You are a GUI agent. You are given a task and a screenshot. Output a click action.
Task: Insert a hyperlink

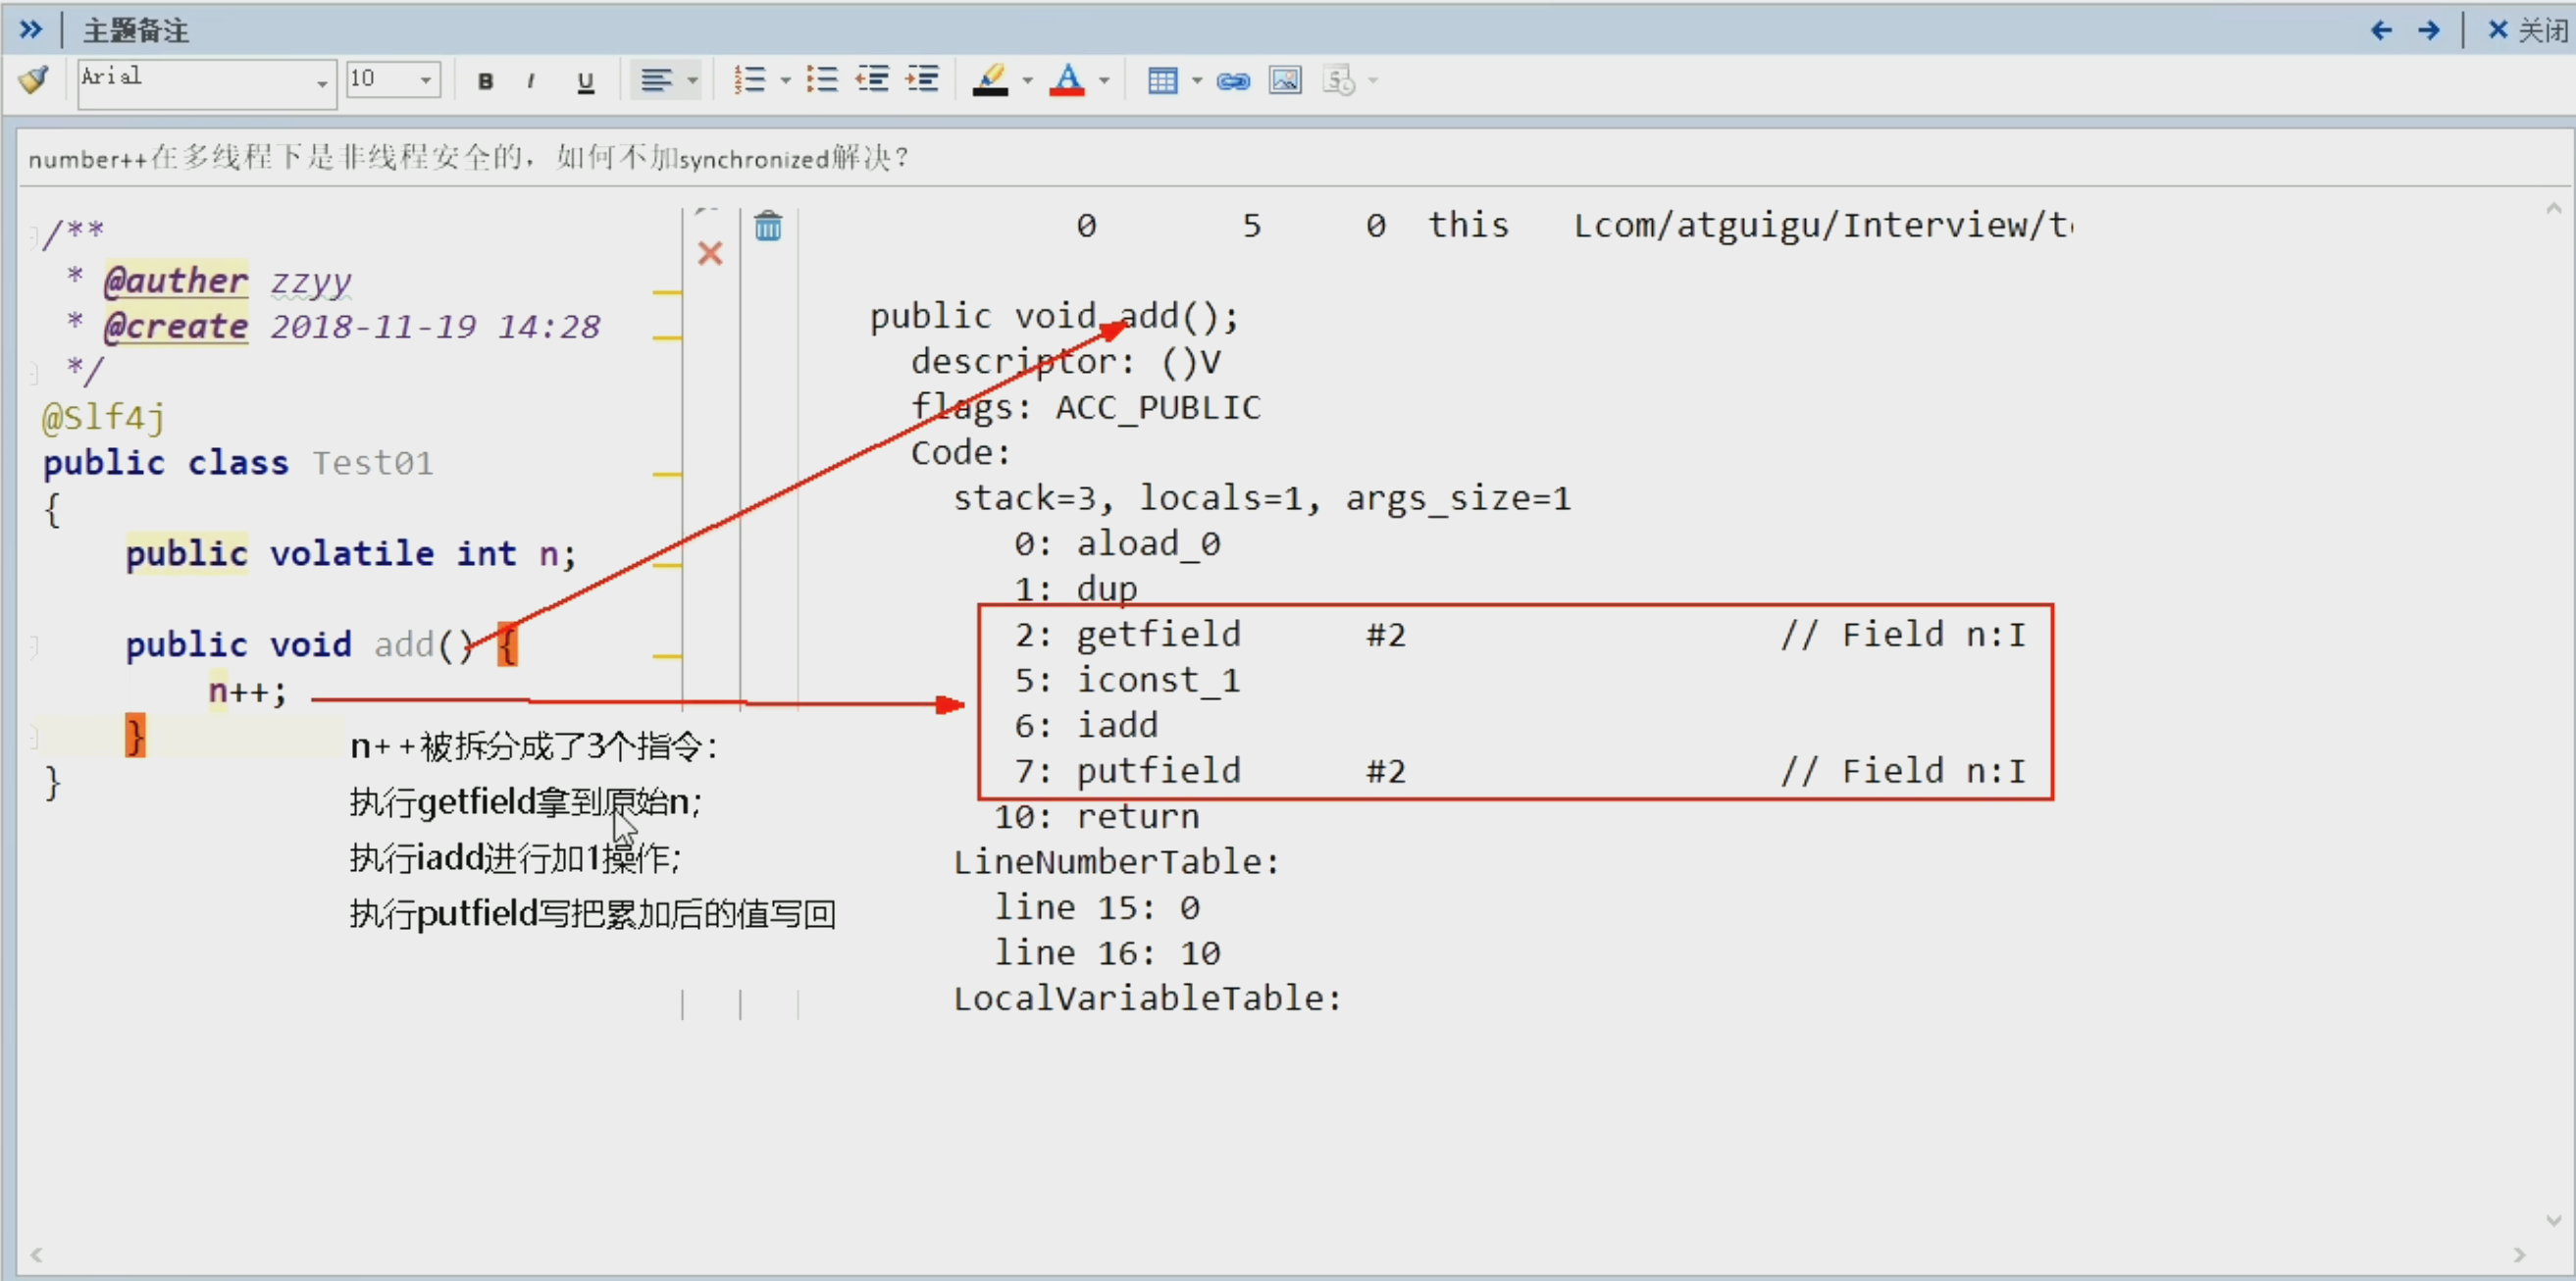(x=1233, y=81)
